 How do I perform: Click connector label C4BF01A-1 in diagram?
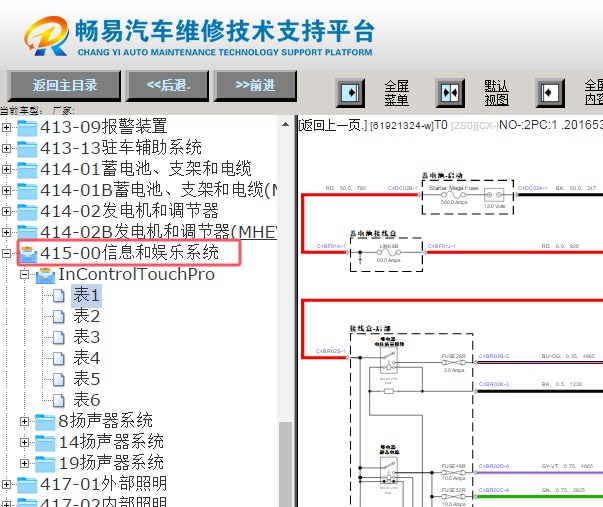coord(331,246)
